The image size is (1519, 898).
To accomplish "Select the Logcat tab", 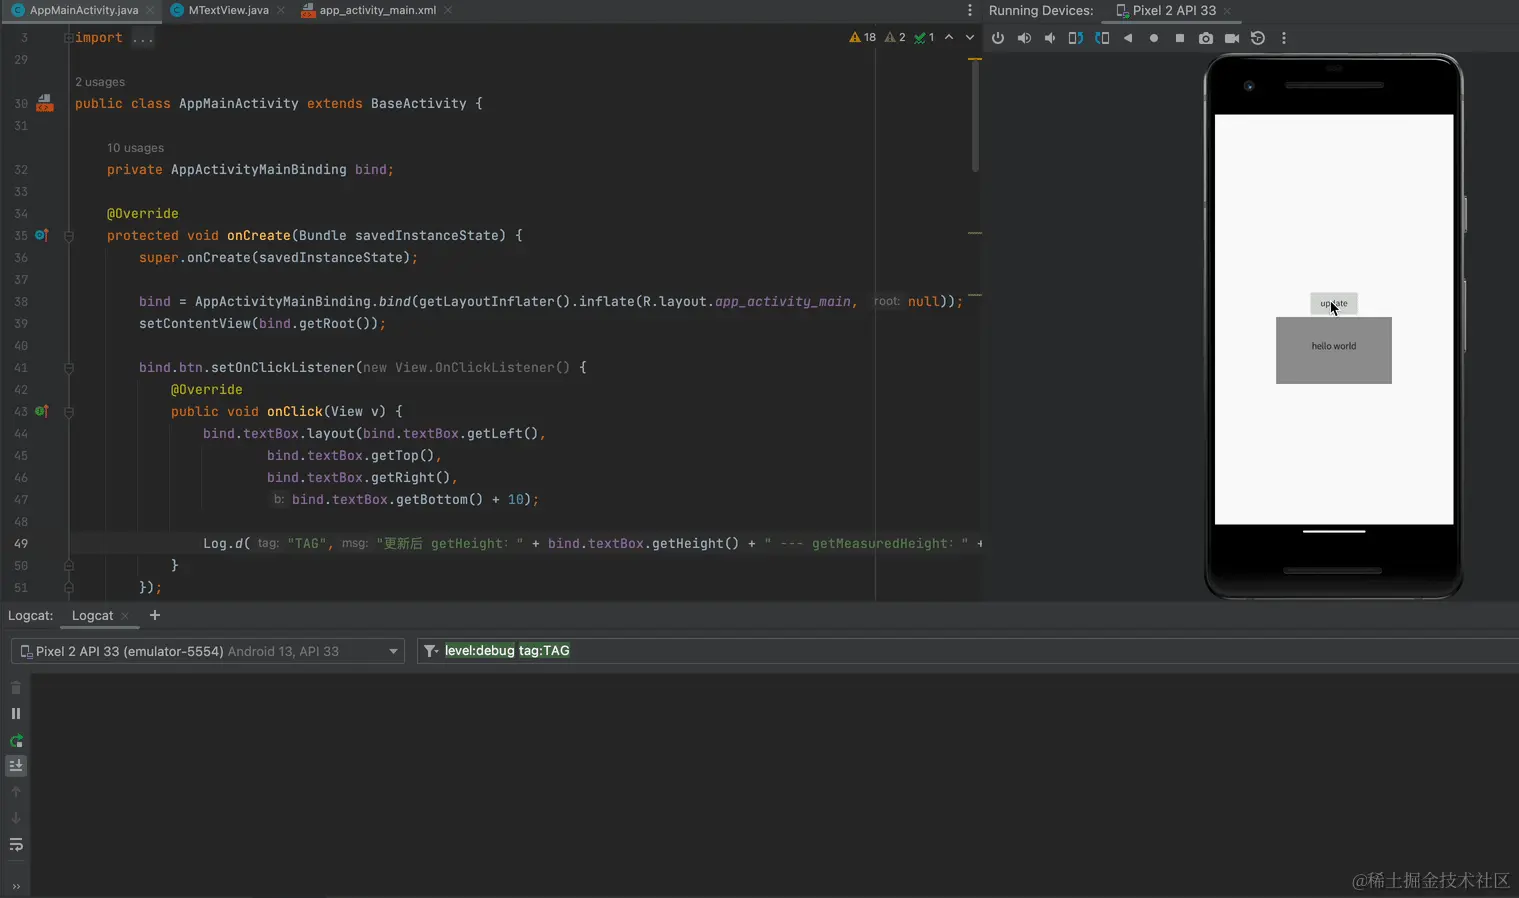I will [92, 615].
